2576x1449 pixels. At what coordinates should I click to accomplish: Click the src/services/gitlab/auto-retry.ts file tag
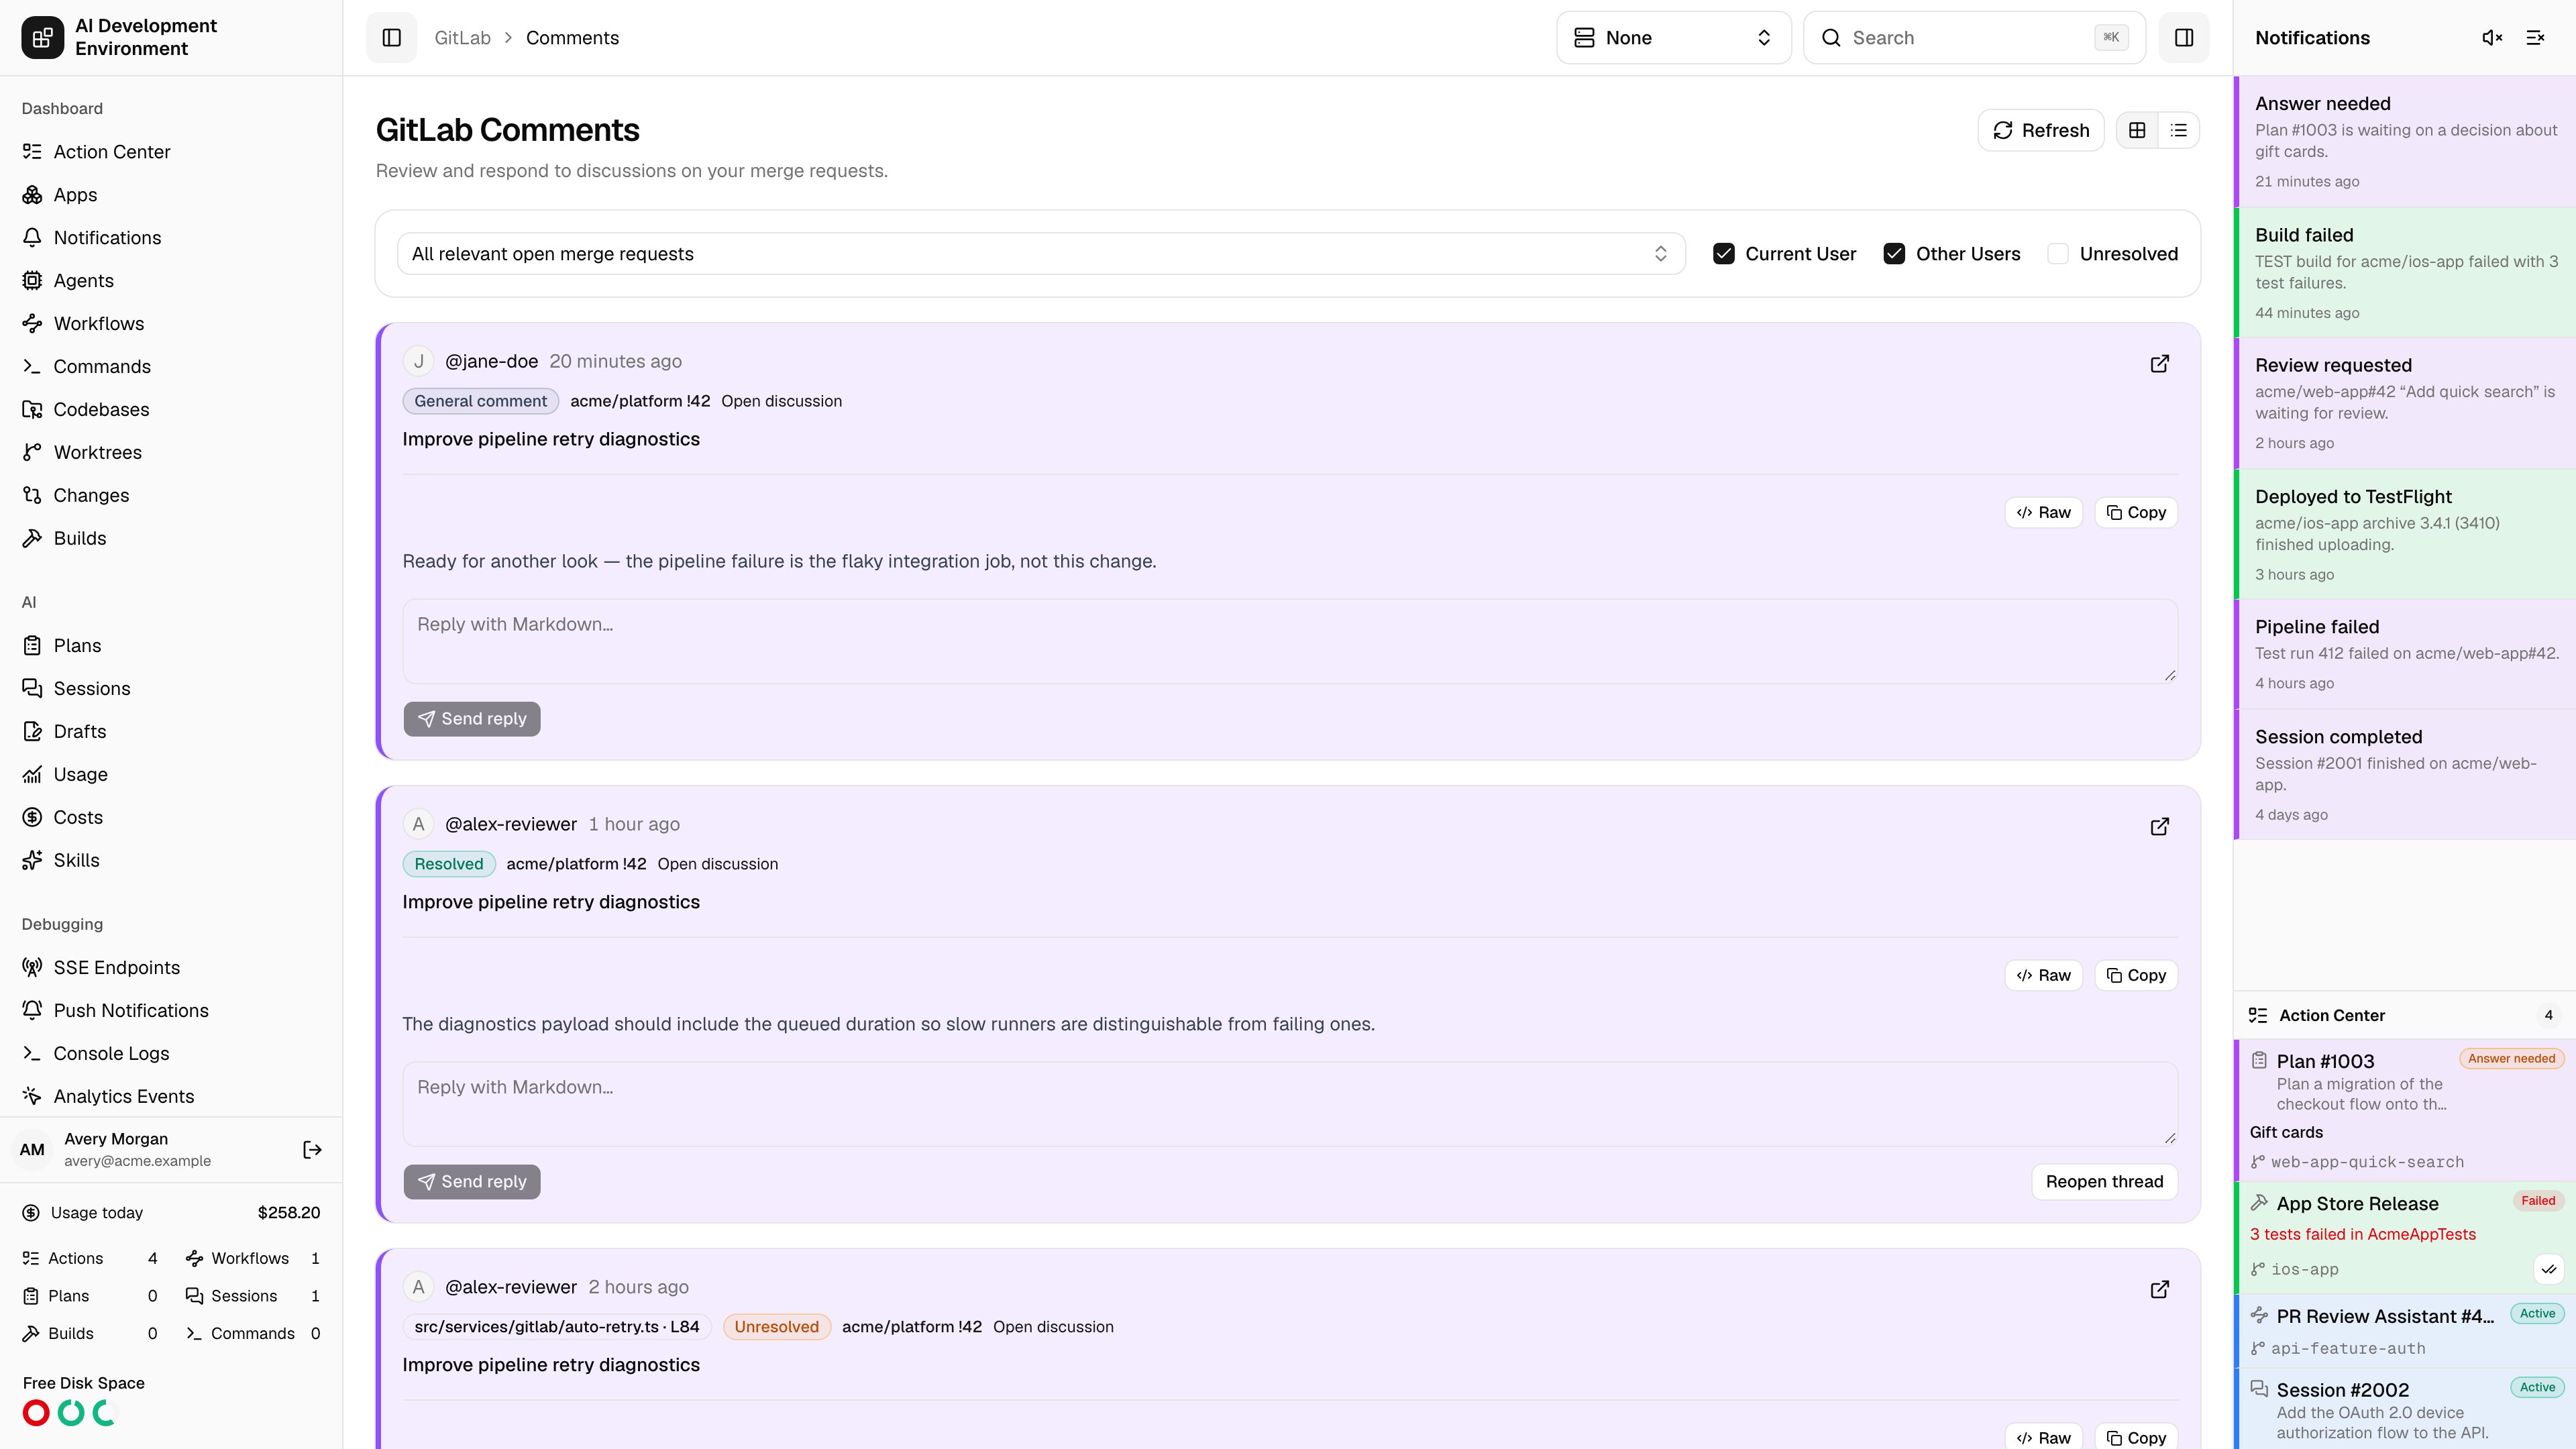[557, 1327]
